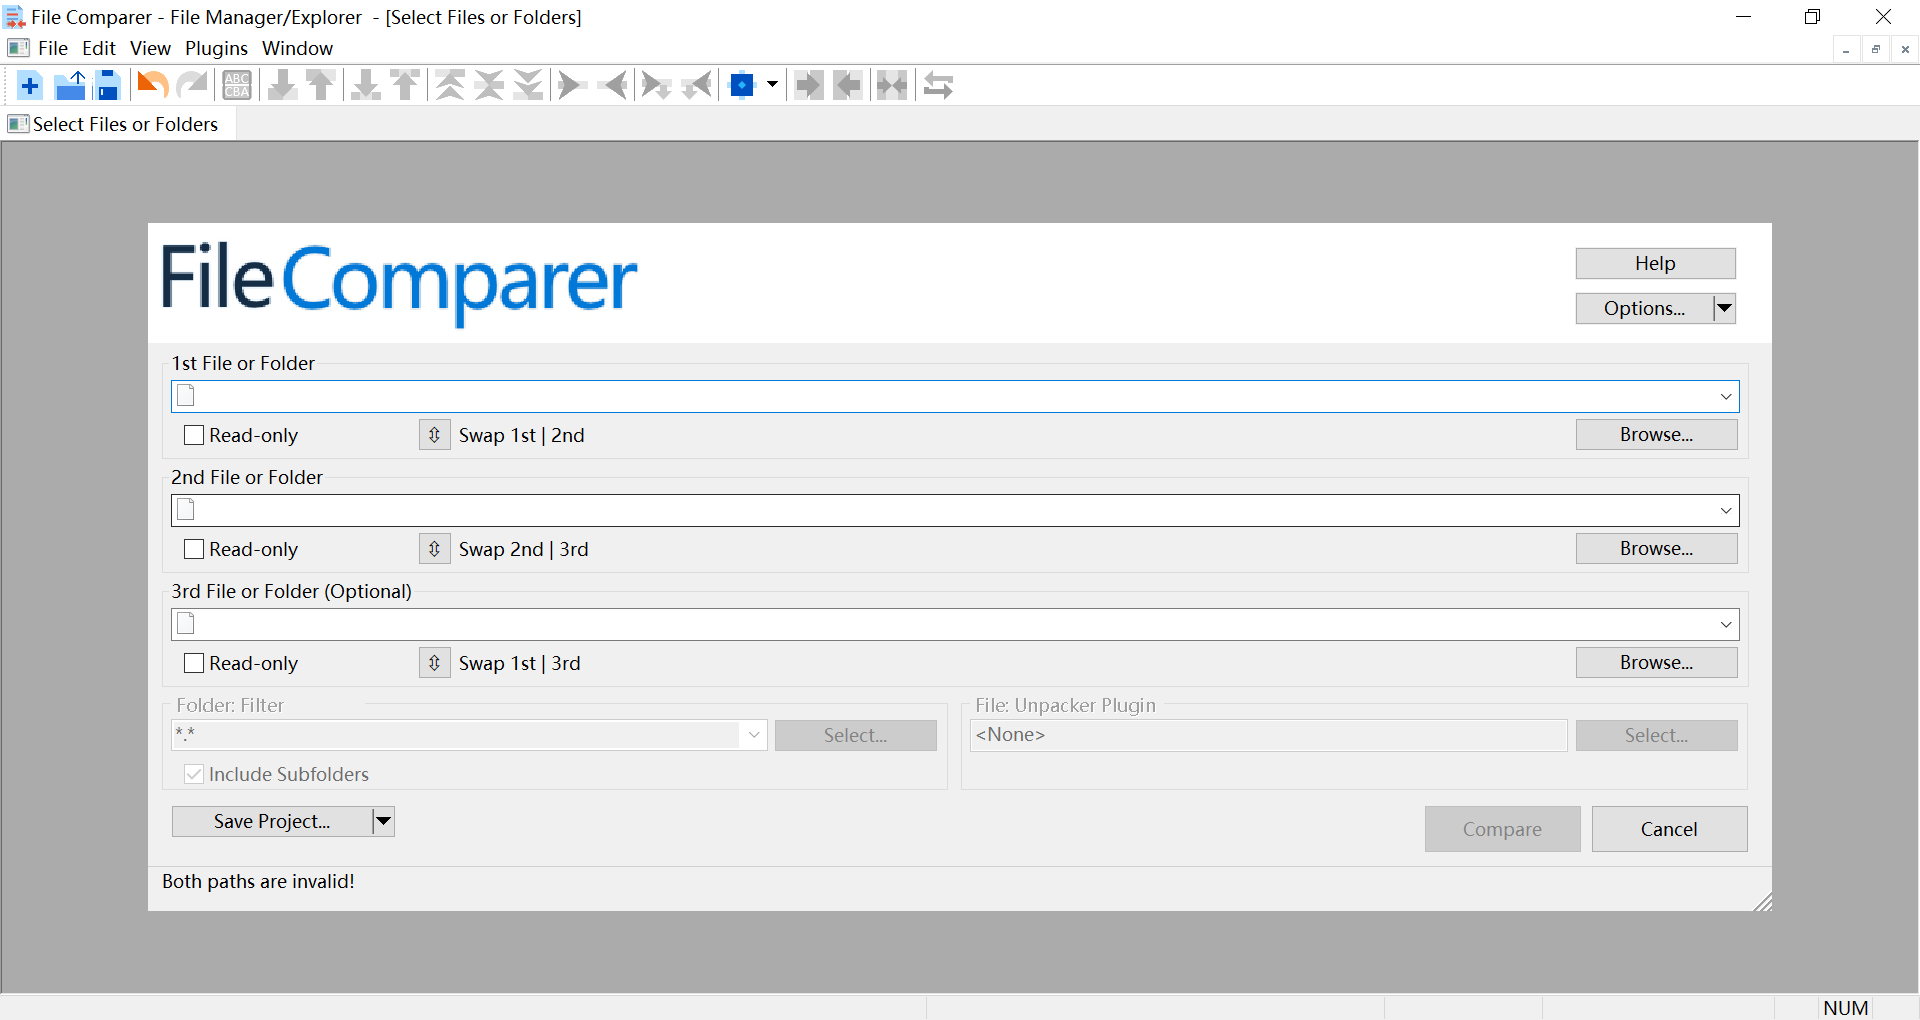
Task: Expand the 2nd File or Folder history dropdown
Action: 1726,511
